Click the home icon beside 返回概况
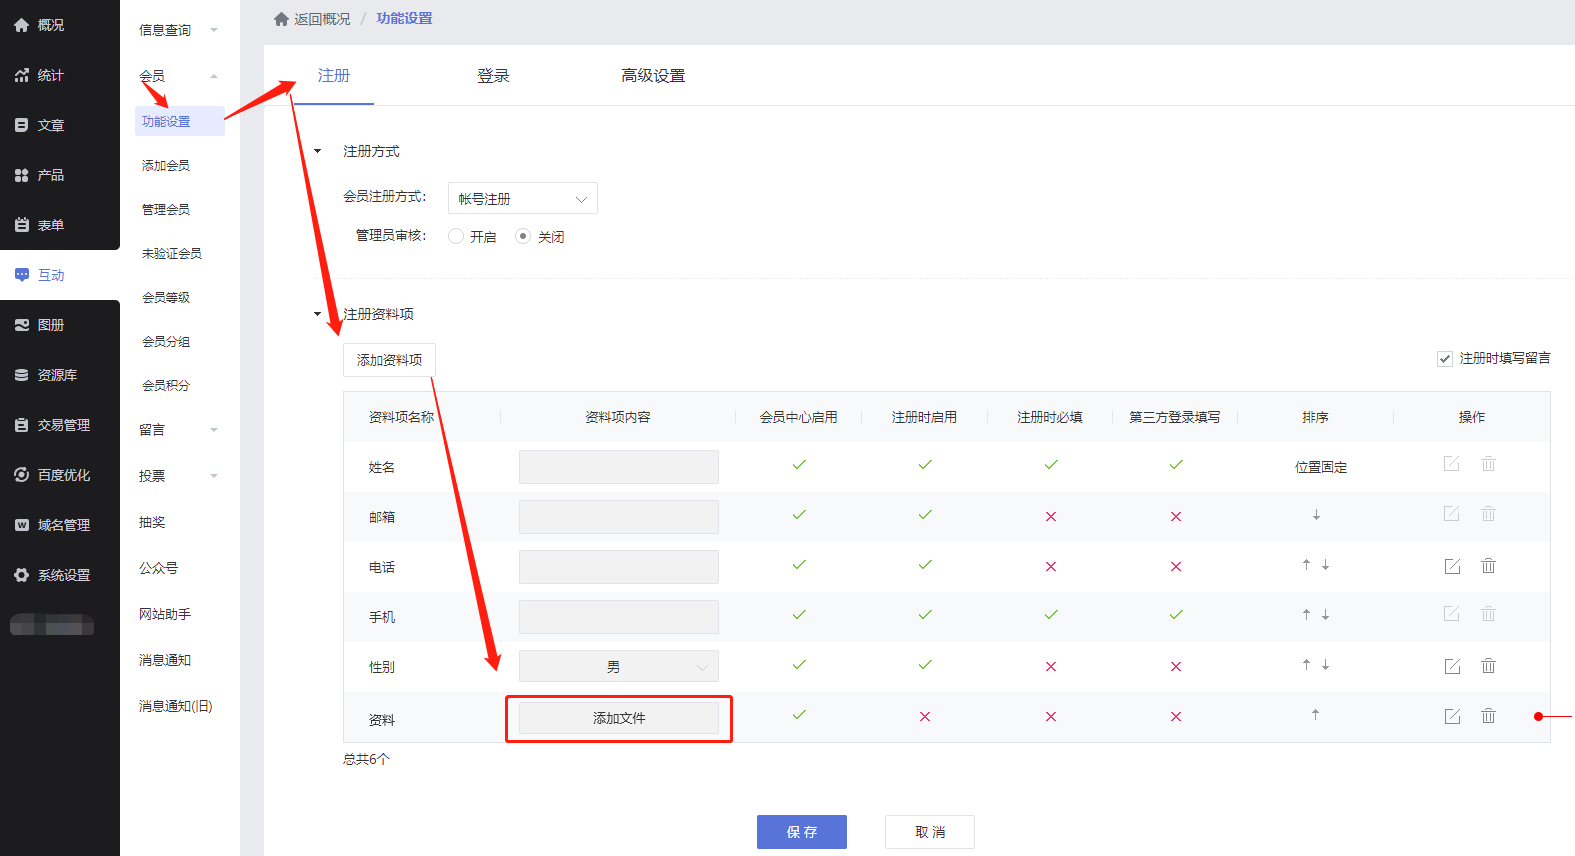This screenshot has width=1575, height=856. 281,19
